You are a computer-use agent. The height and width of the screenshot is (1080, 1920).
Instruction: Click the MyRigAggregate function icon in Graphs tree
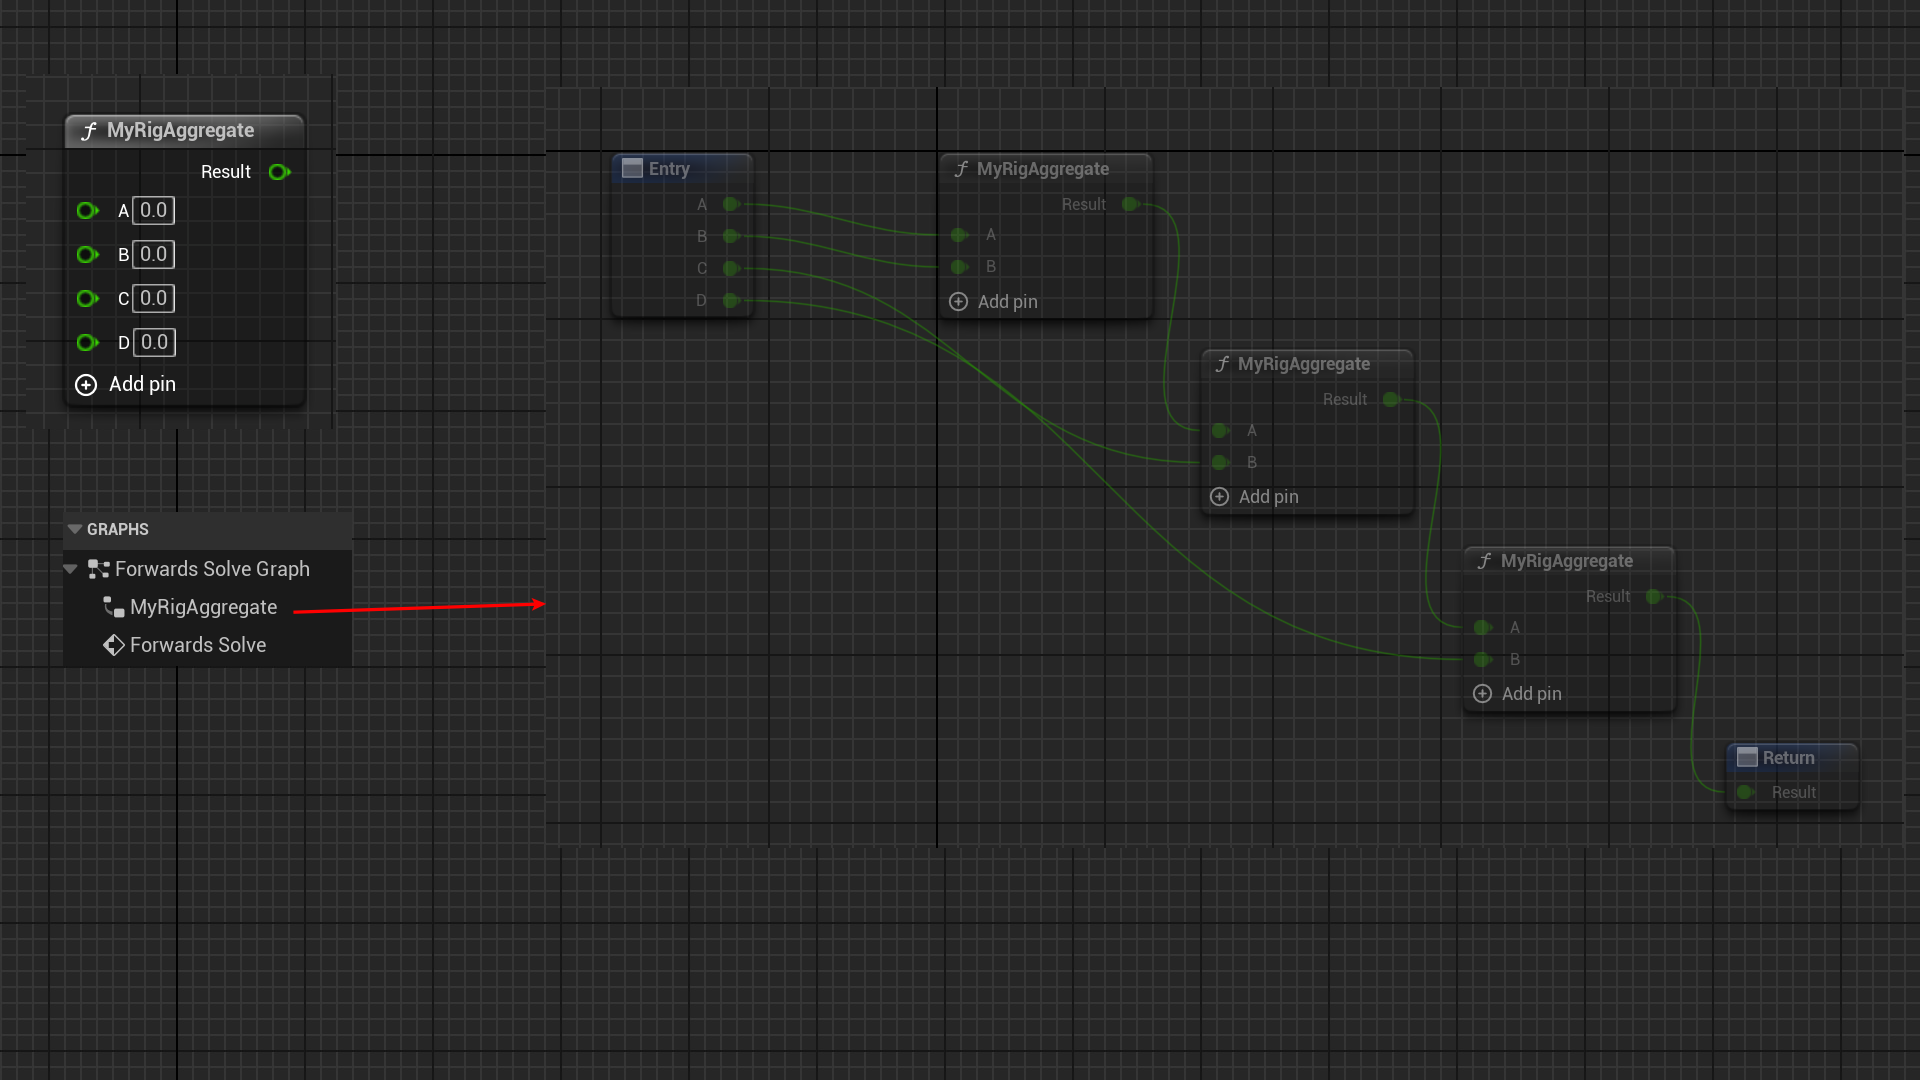coord(114,607)
